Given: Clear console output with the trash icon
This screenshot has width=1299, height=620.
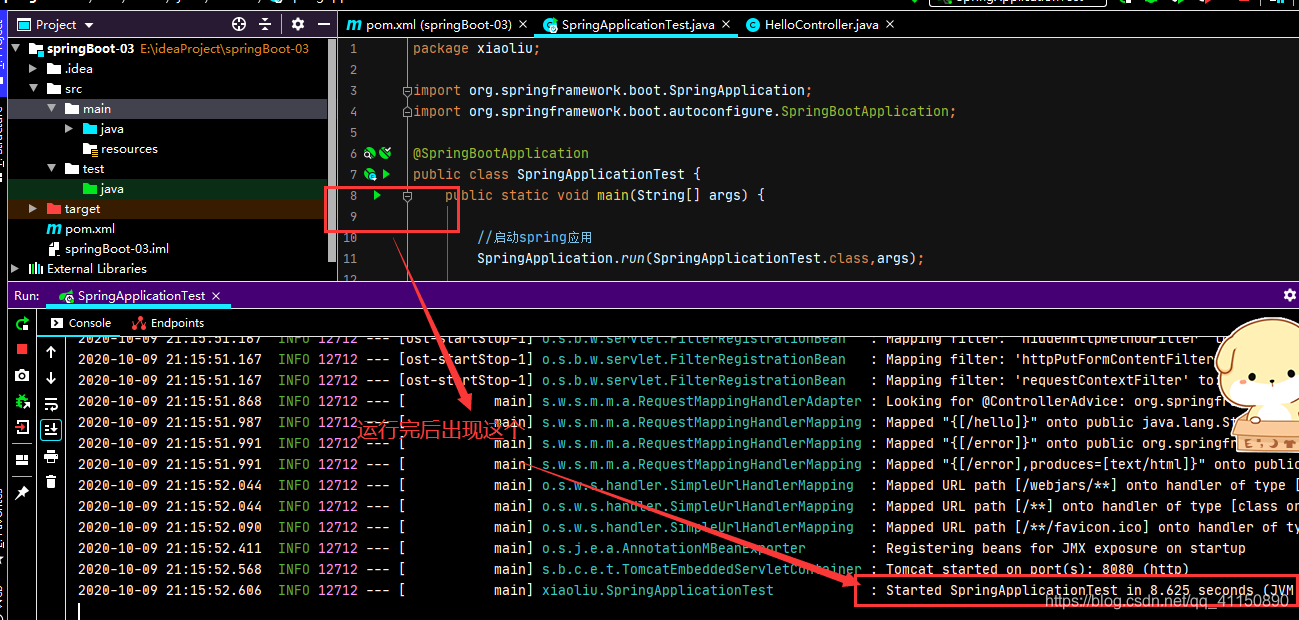Looking at the screenshot, I should [52, 482].
